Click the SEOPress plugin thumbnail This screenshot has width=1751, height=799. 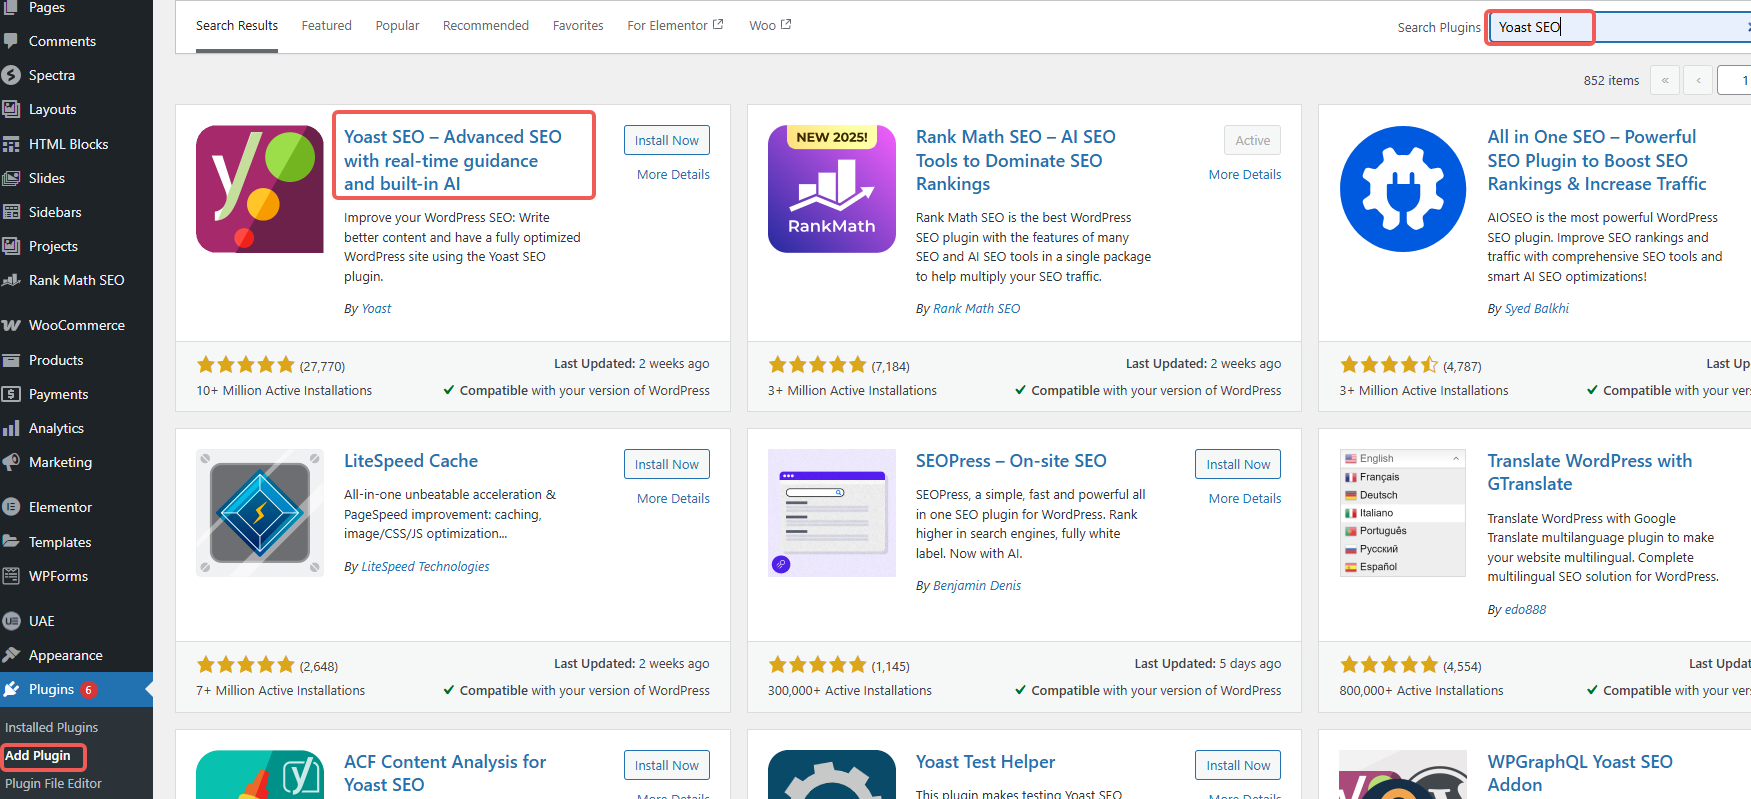[832, 513]
